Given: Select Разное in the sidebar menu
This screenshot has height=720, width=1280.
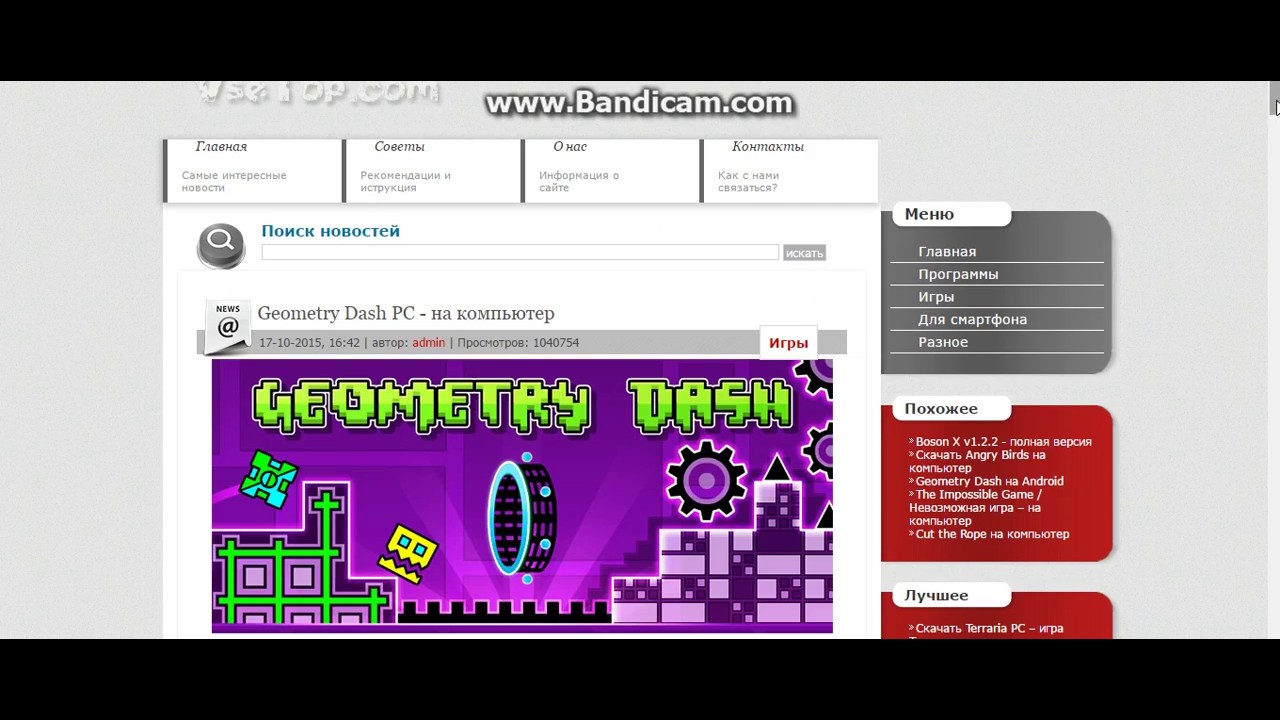Looking at the screenshot, I should tap(943, 342).
